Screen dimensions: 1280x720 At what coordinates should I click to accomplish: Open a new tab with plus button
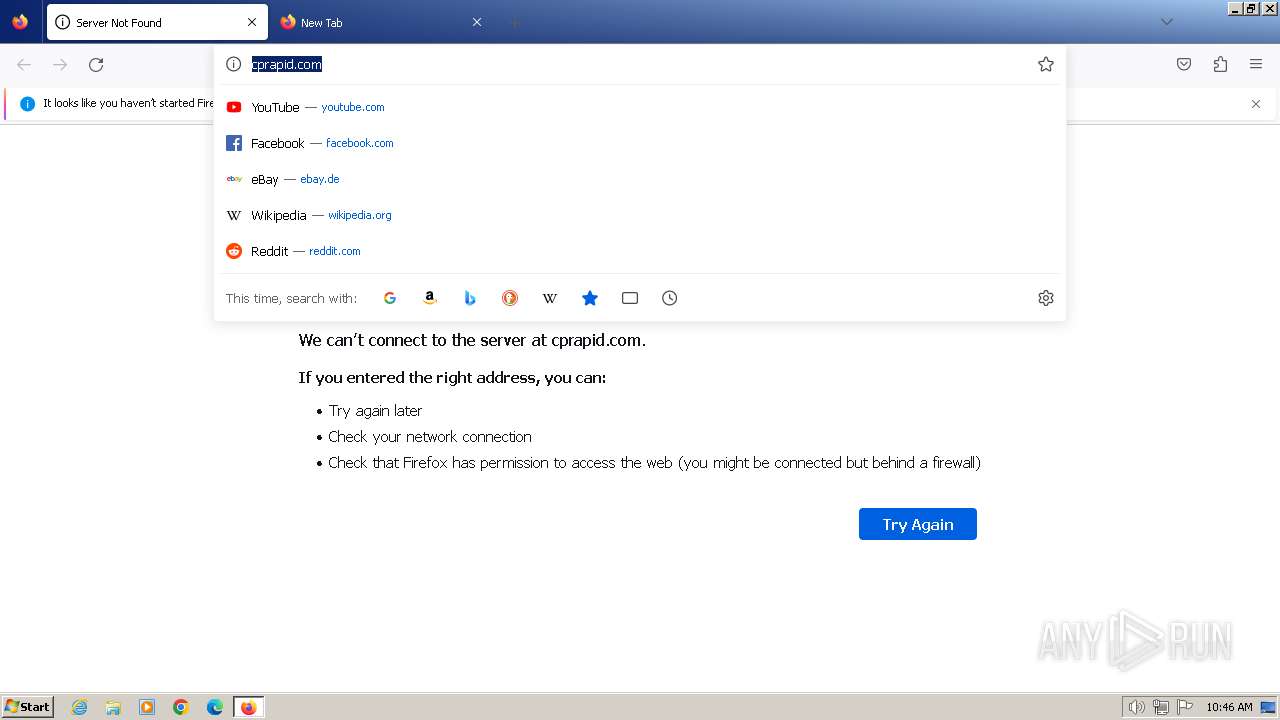click(x=514, y=22)
